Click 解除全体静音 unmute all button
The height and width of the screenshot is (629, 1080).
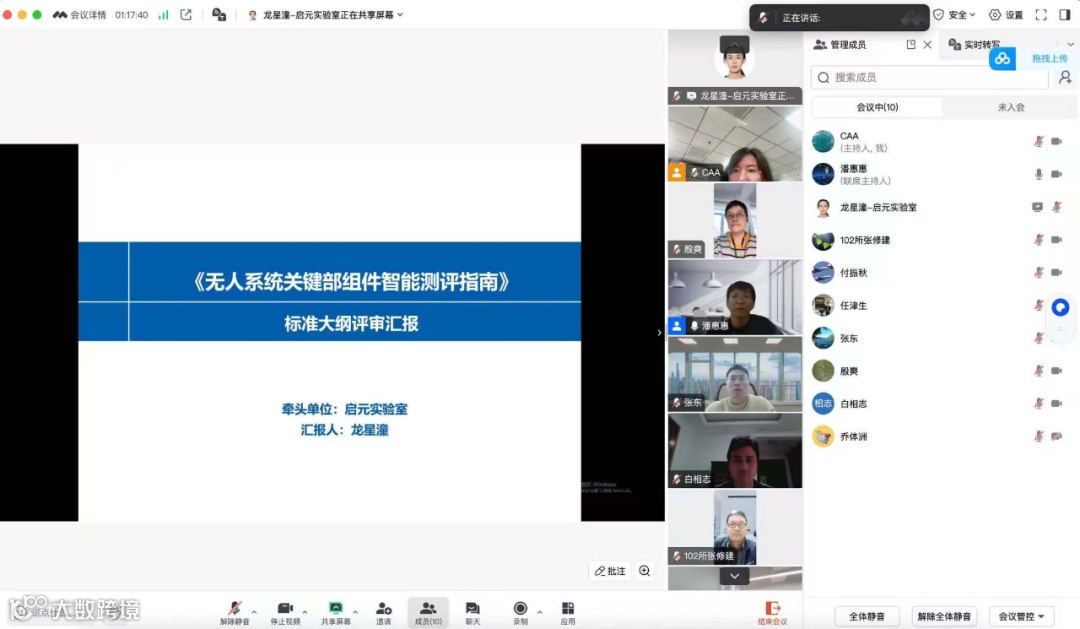click(944, 616)
